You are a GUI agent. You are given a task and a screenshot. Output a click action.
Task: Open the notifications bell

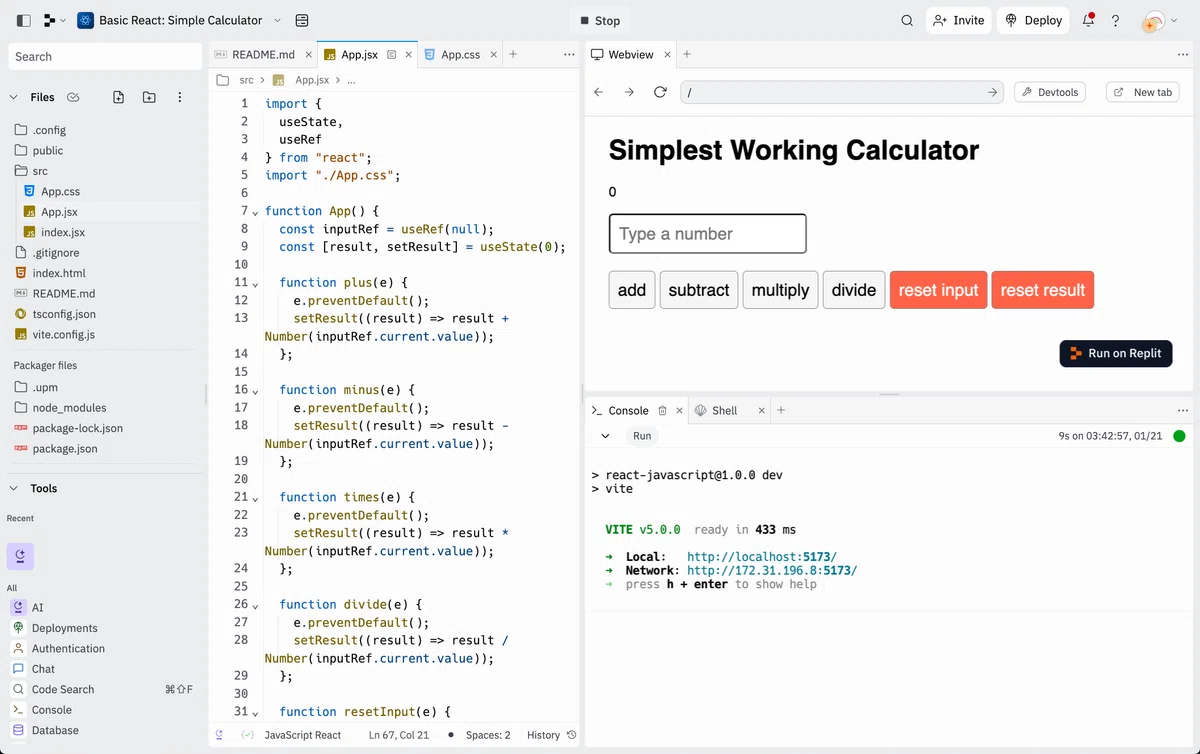(x=1088, y=20)
